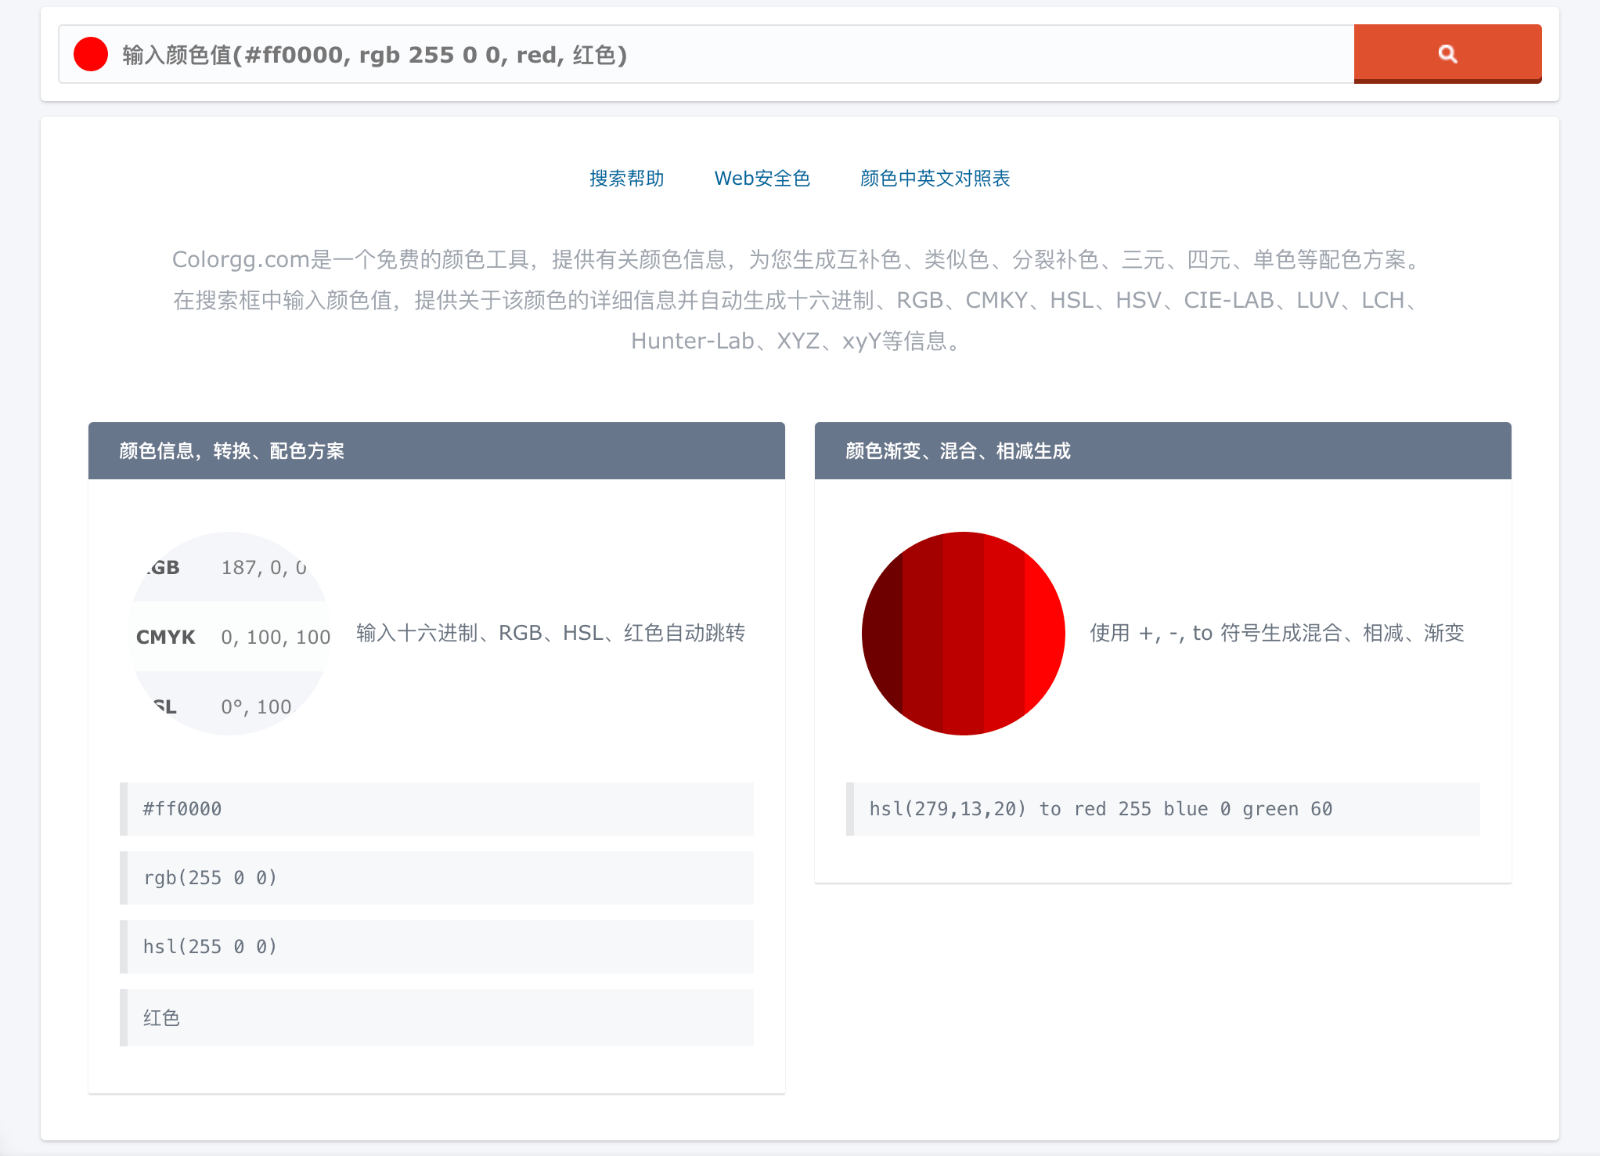Click the red color preview dot
1600x1156 pixels.
pos(91,54)
